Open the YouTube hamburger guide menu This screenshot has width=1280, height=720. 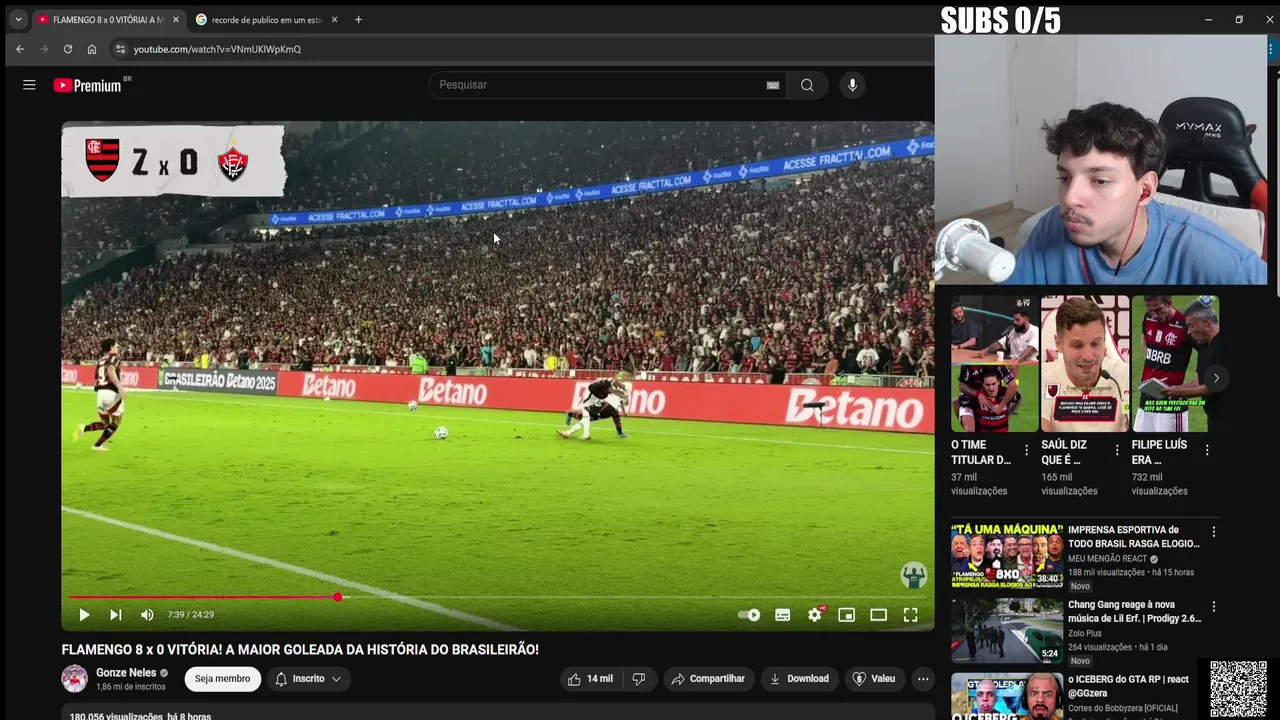29,85
